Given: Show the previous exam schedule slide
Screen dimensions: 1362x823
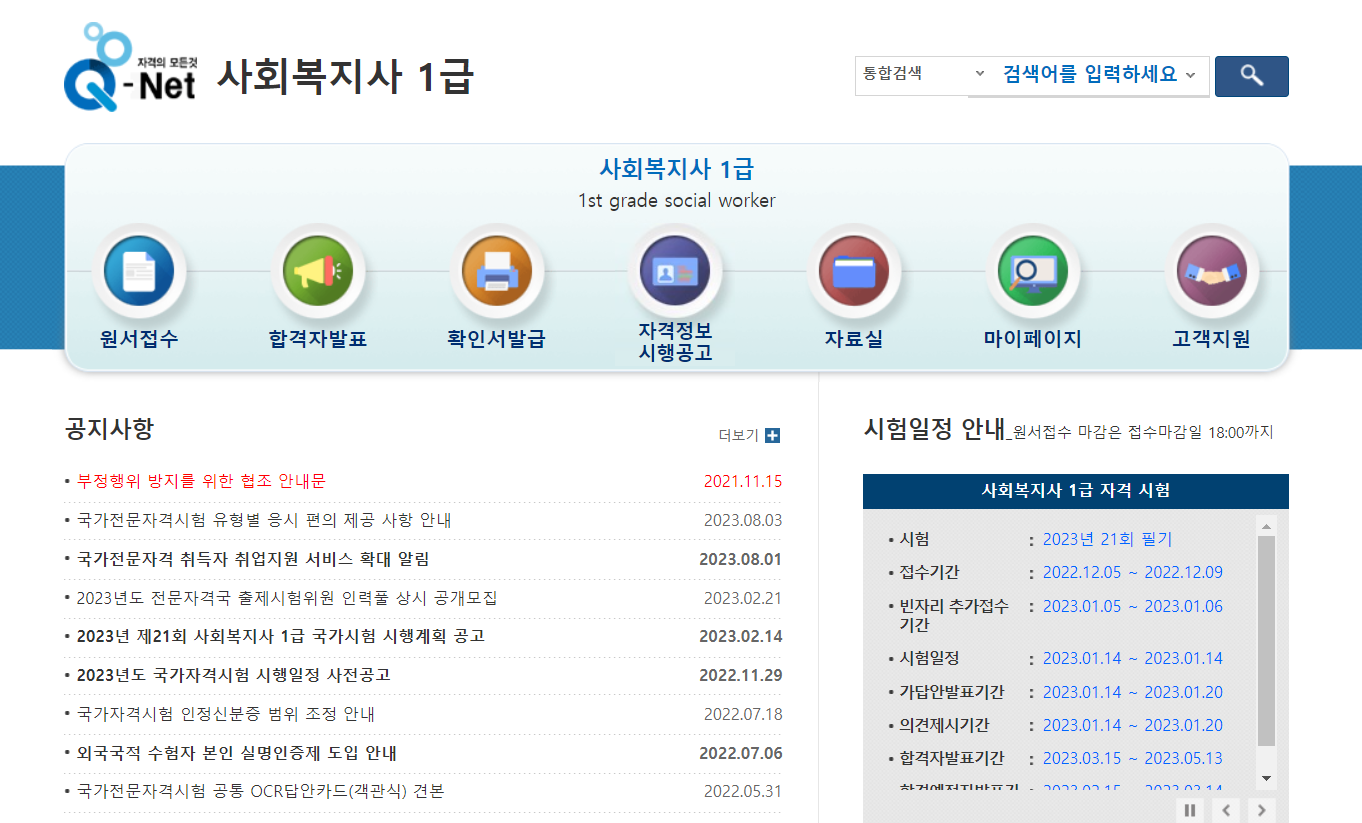Looking at the screenshot, I should click(1226, 810).
